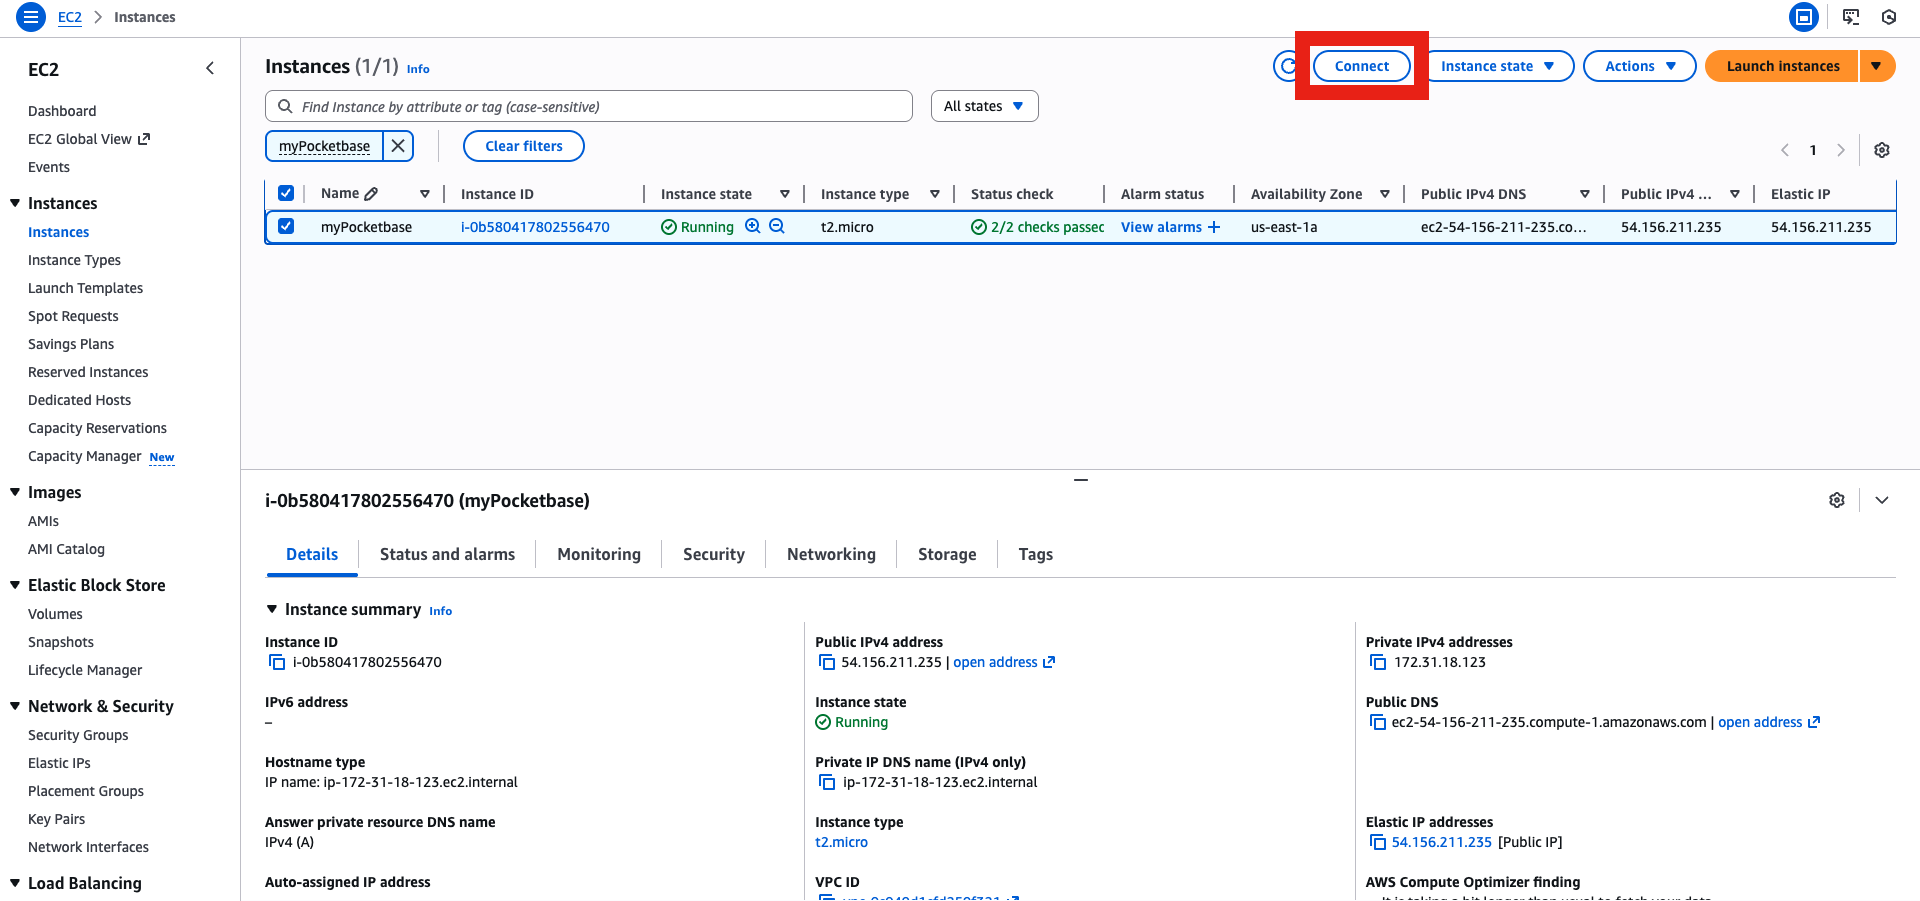
Task: Click the Connect button
Action: click(x=1361, y=65)
